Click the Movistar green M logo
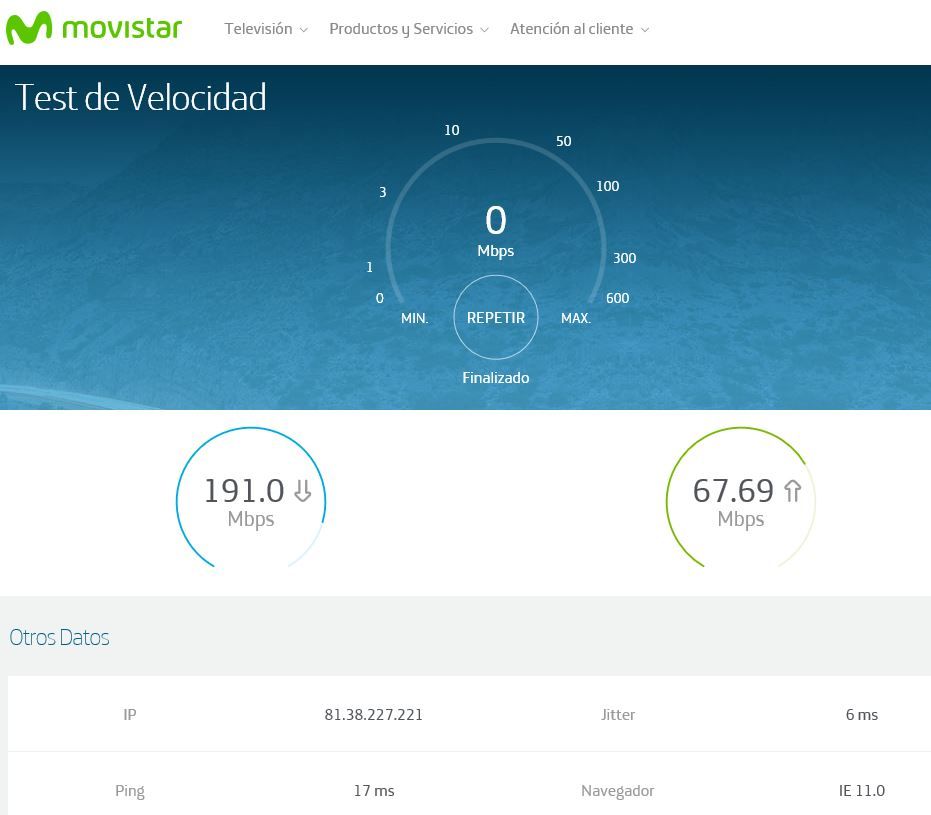The height and width of the screenshot is (815, 931). click(x=28, y=29)
